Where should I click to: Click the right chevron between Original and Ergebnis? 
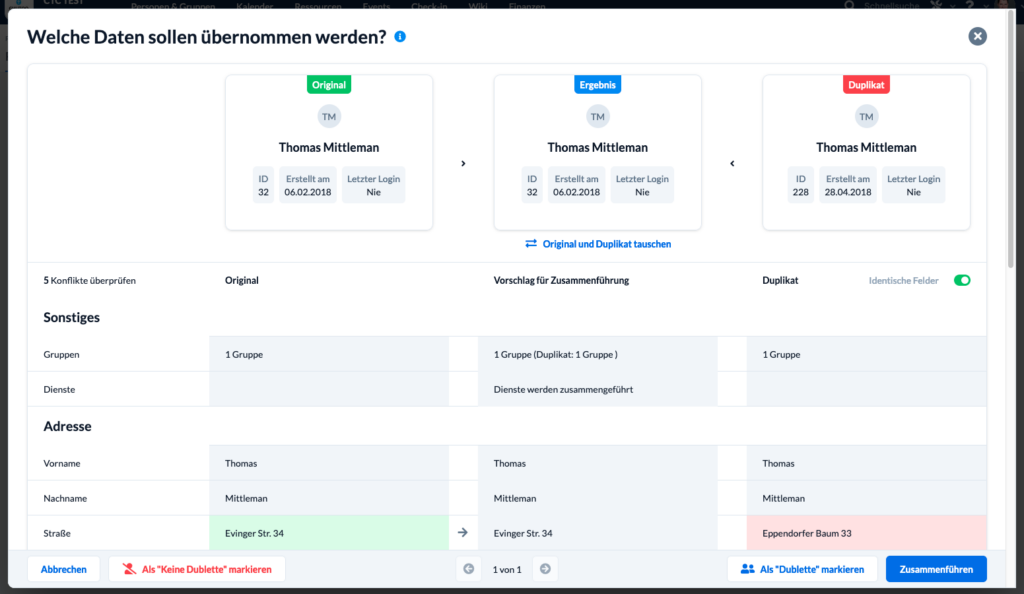click(x=463, y=163)
